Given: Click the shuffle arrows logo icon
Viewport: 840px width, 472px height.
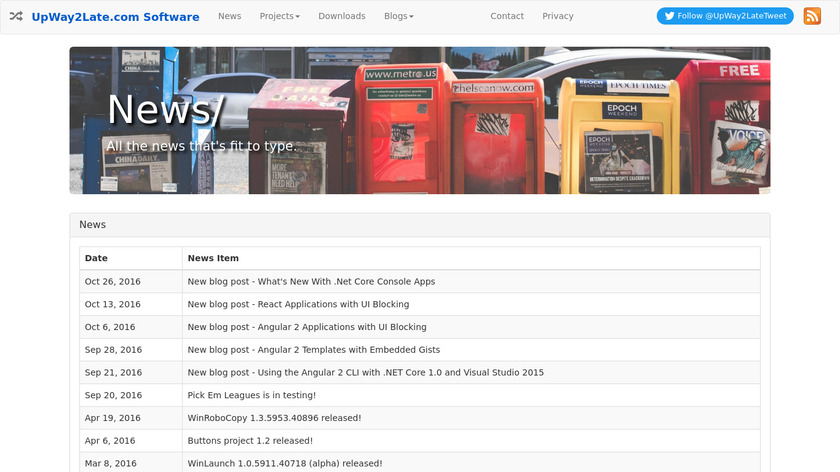Looking at the screenshot, I should click(x=16, y=16).
